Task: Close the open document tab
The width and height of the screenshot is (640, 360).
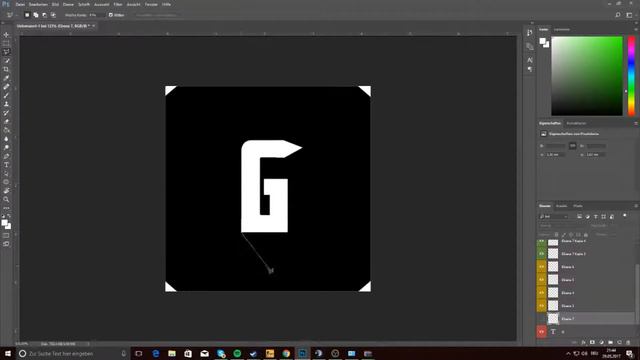Action: click(x=93, y=26)
